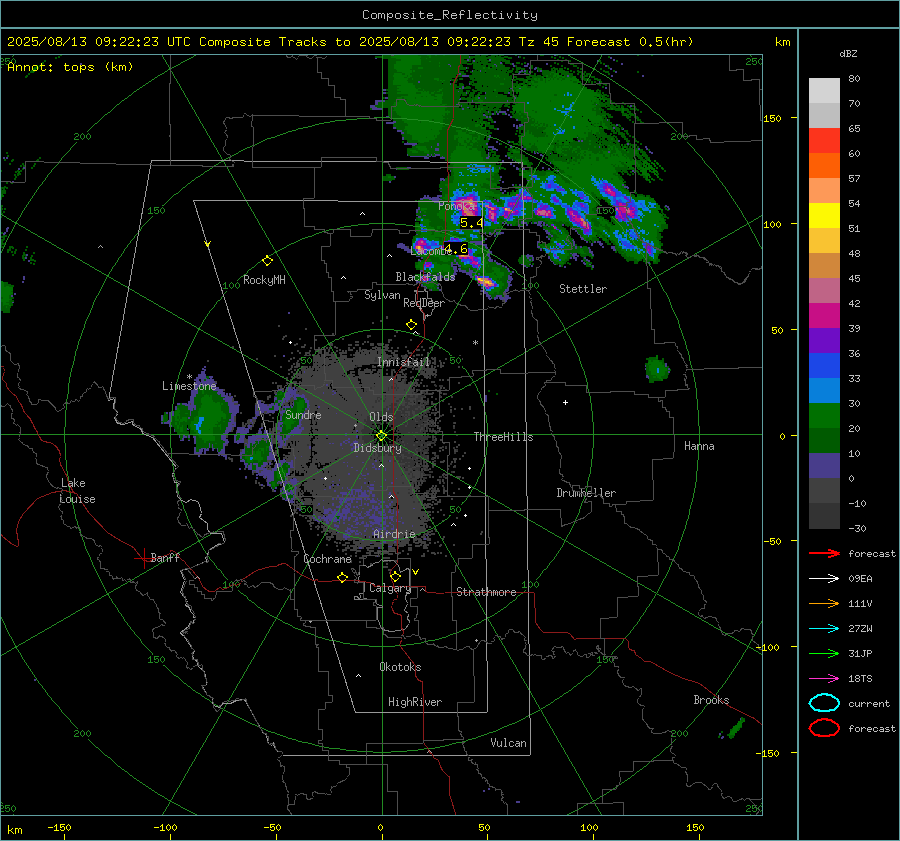Click the yellow diamond marker near RockyMH
Image resolution: width=900 pixels, height=841 pixels.
[x=267, y=261]
